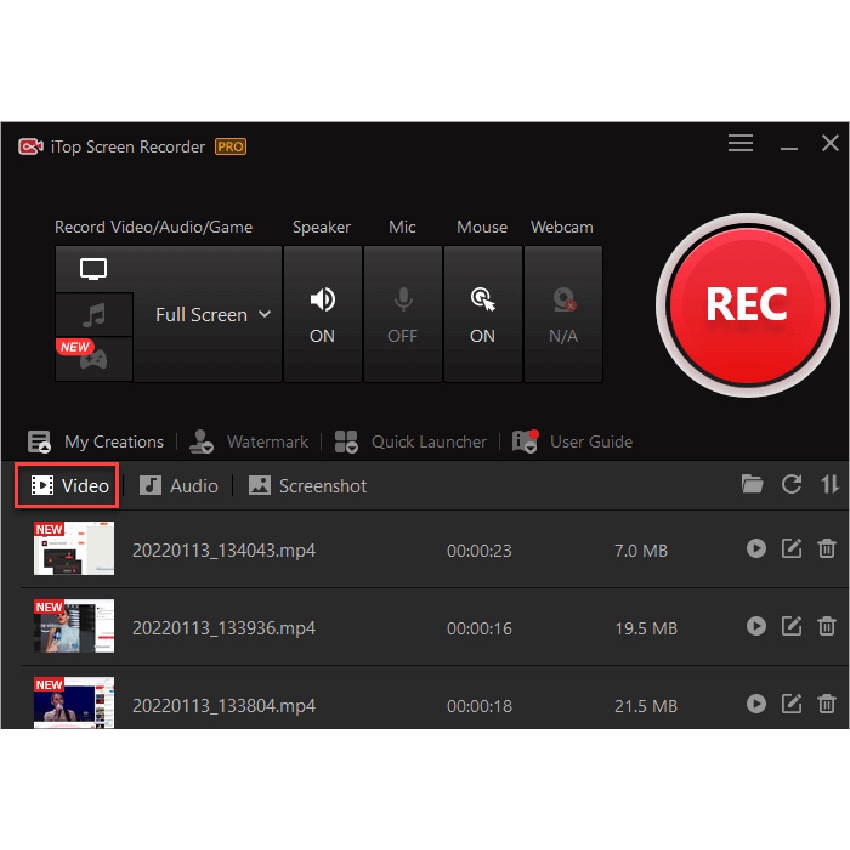The image size is (850, 850).
Task: Edit the 20220113_133936.mp4 video
Action: pyautogui.click(x=791, y=626)
